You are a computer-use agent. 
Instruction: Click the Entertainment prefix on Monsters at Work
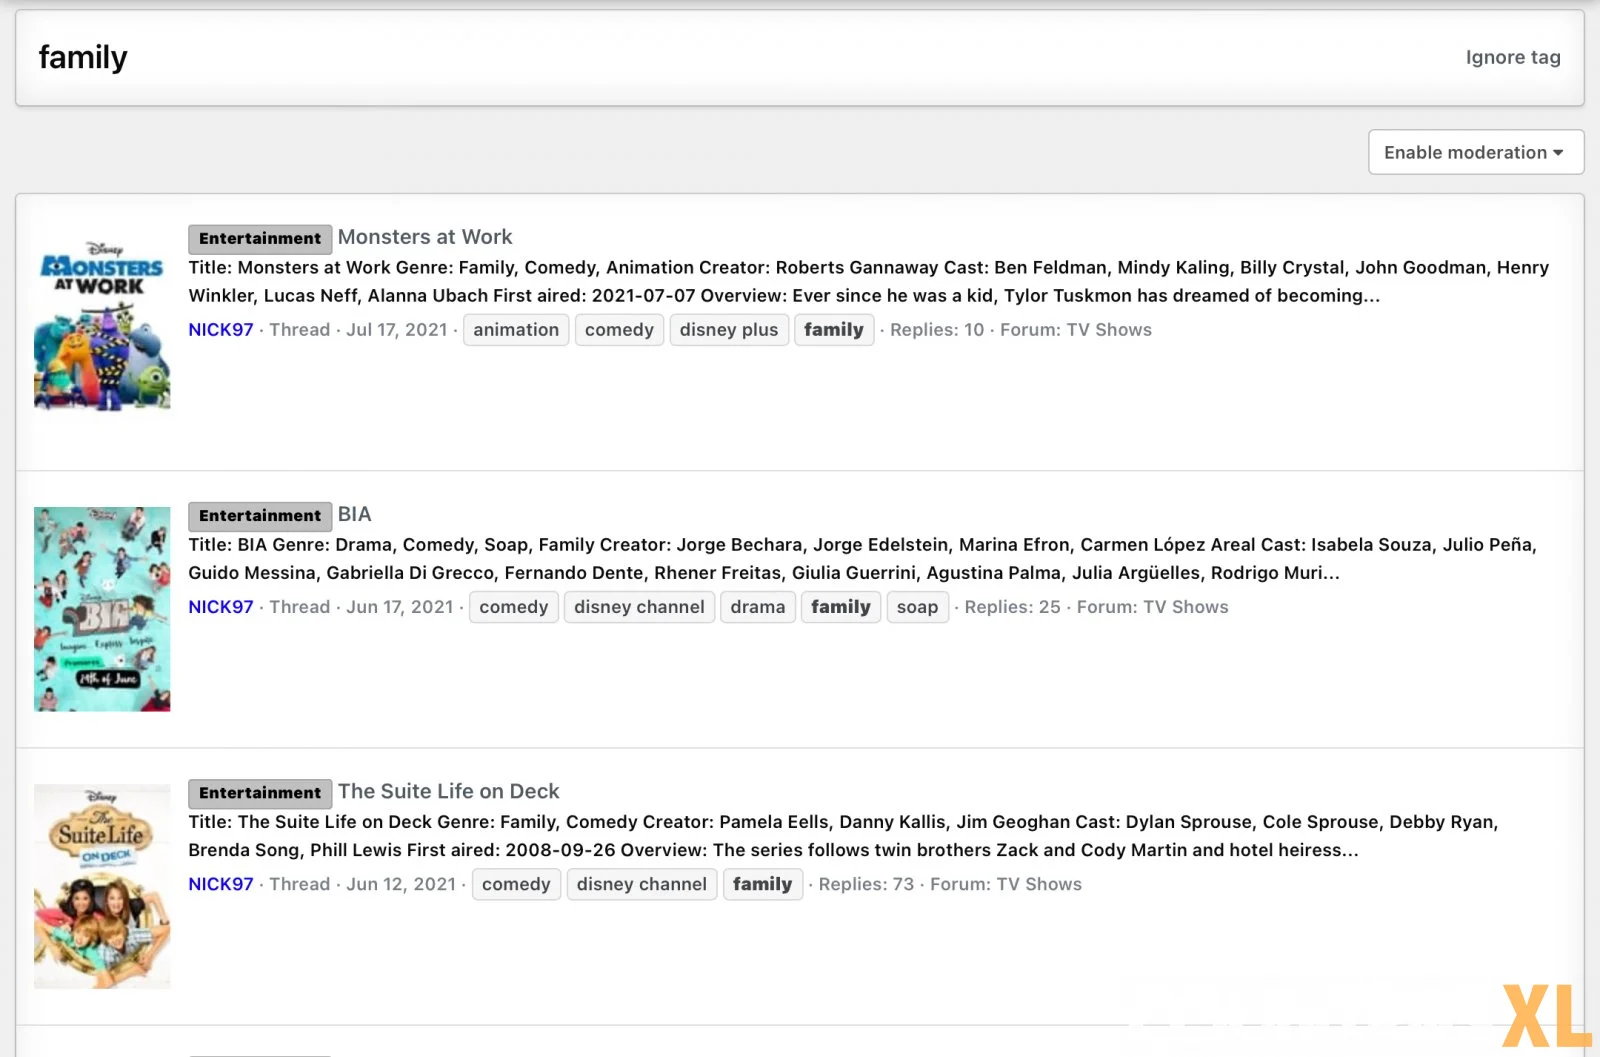tap(260, 238)
